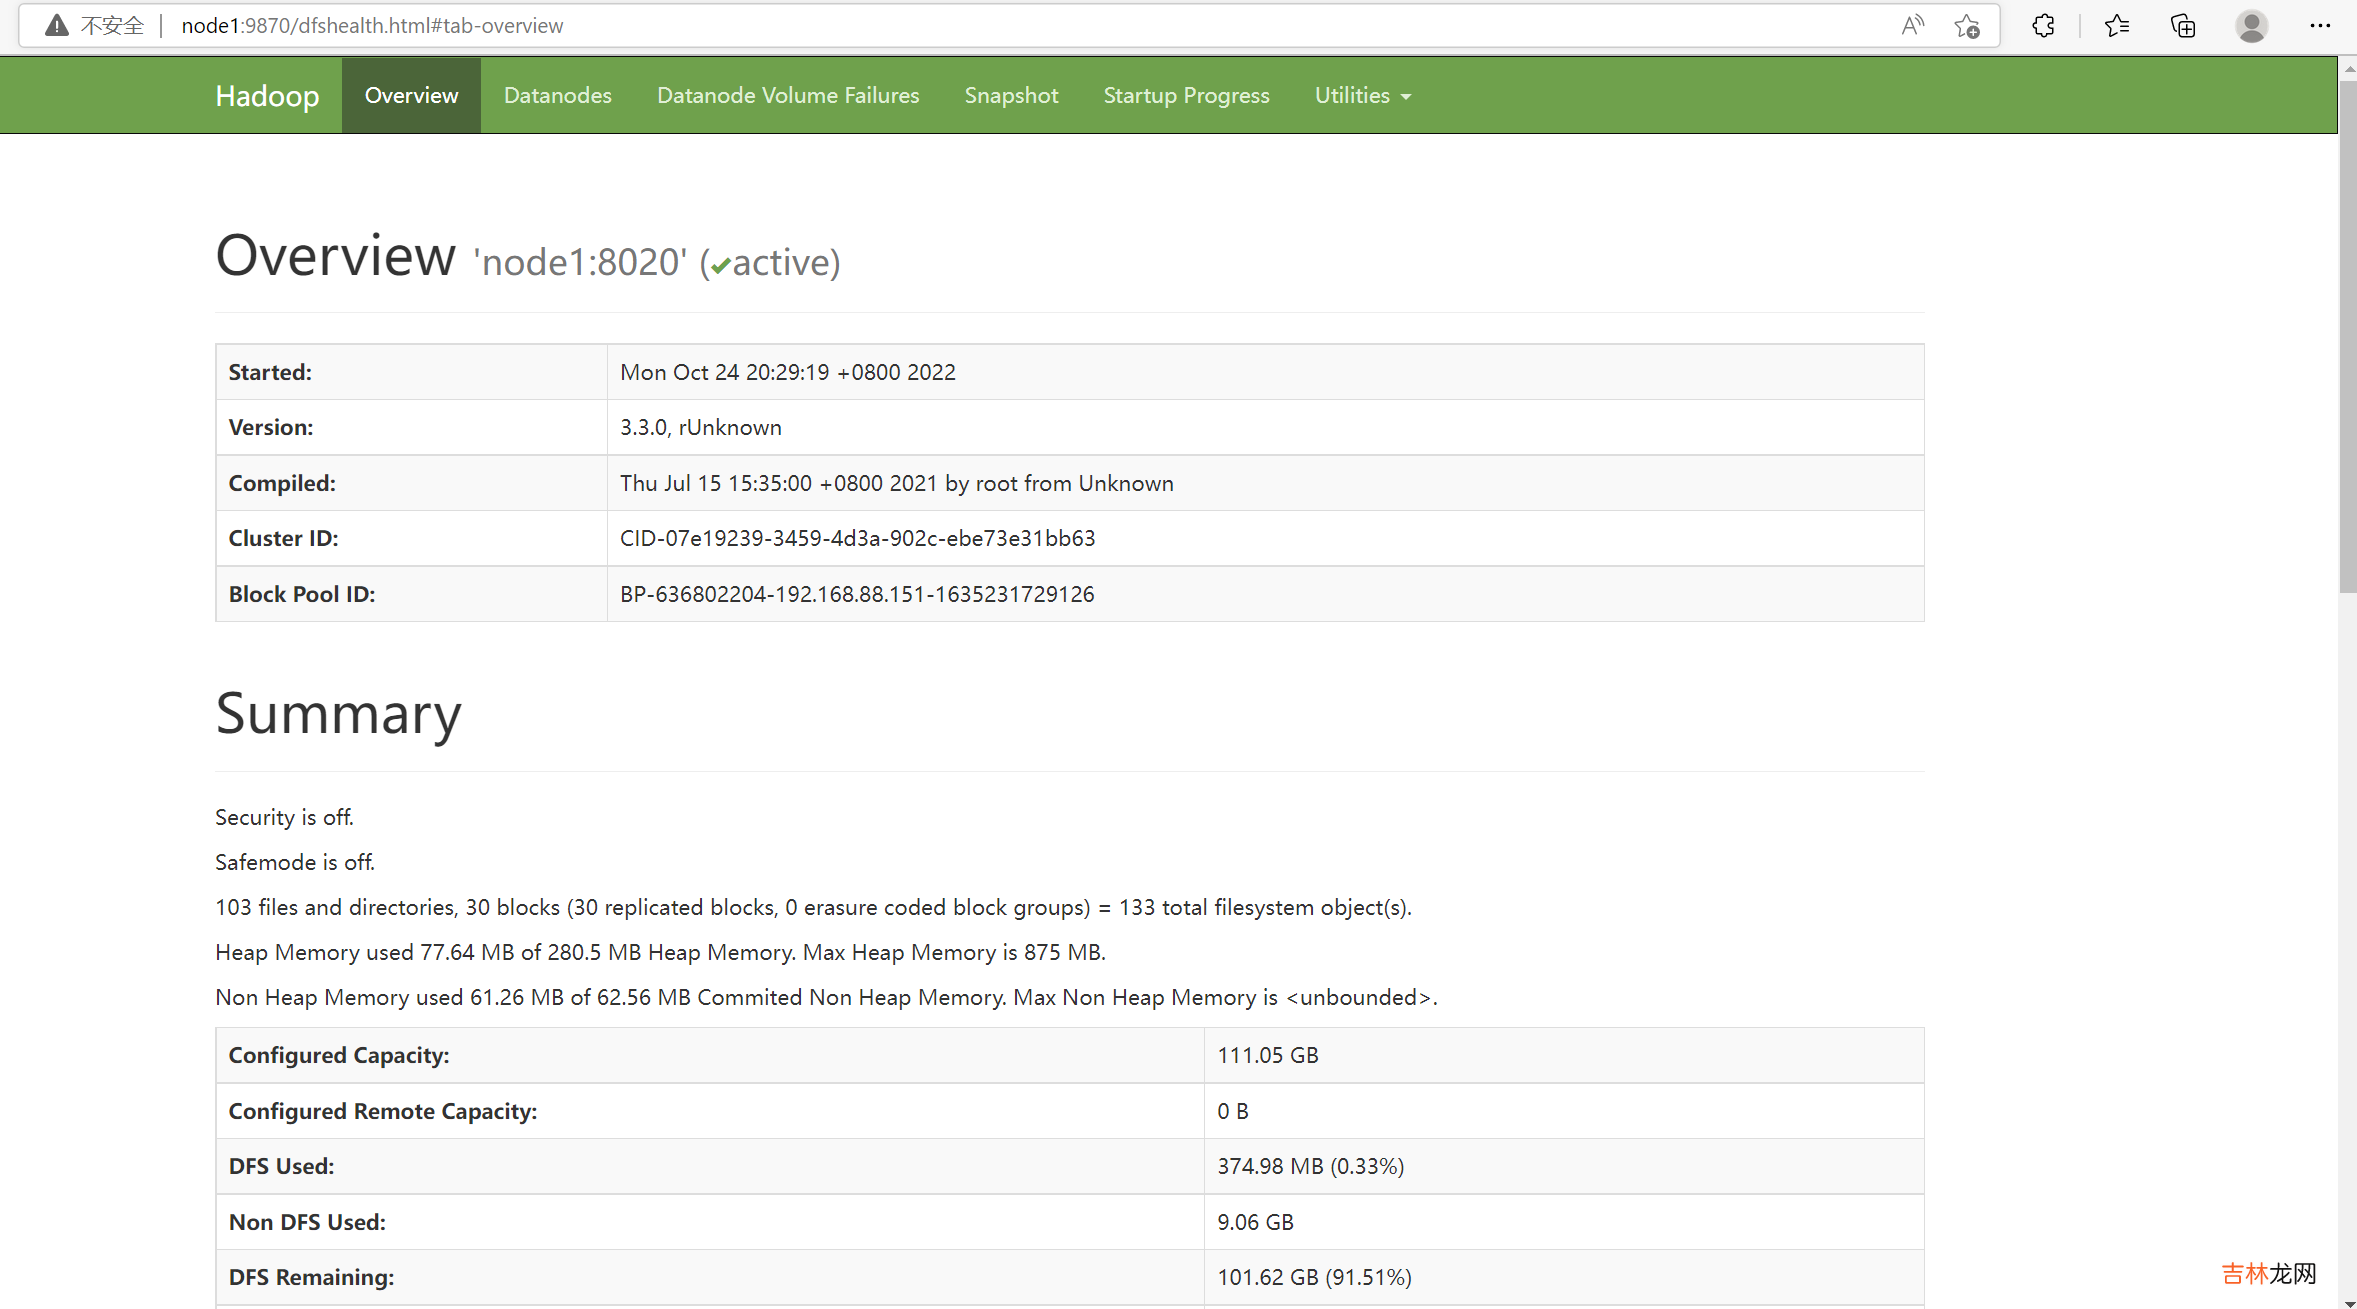Click the 'Heap Memory used 77.64 MB' line
The image size is (2357, 1309).
pyautogui.click(x=660, y=952)
